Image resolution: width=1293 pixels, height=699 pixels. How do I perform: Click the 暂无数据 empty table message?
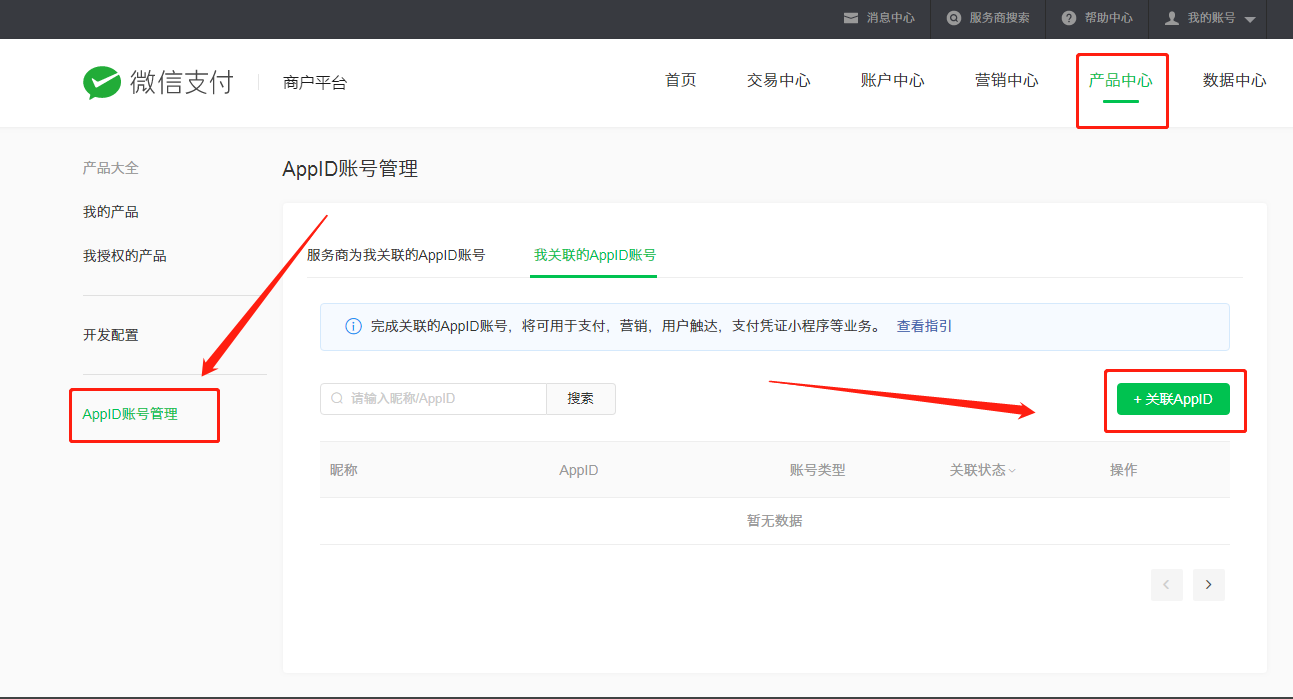(775, 521)
